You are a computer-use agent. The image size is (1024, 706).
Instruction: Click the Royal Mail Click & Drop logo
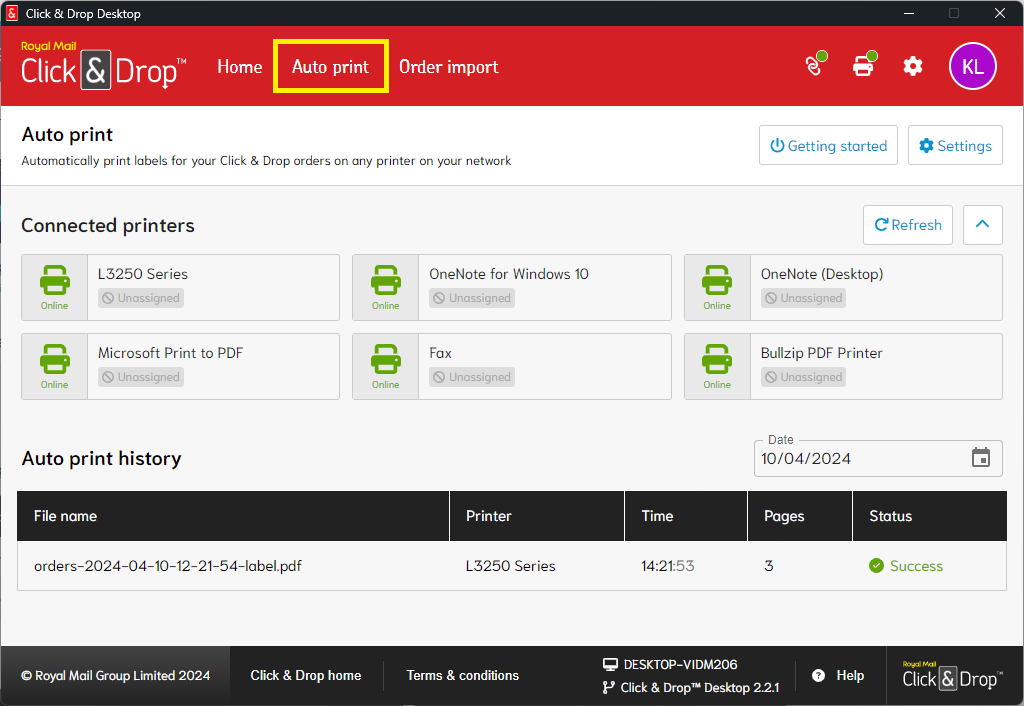(104, 65)
